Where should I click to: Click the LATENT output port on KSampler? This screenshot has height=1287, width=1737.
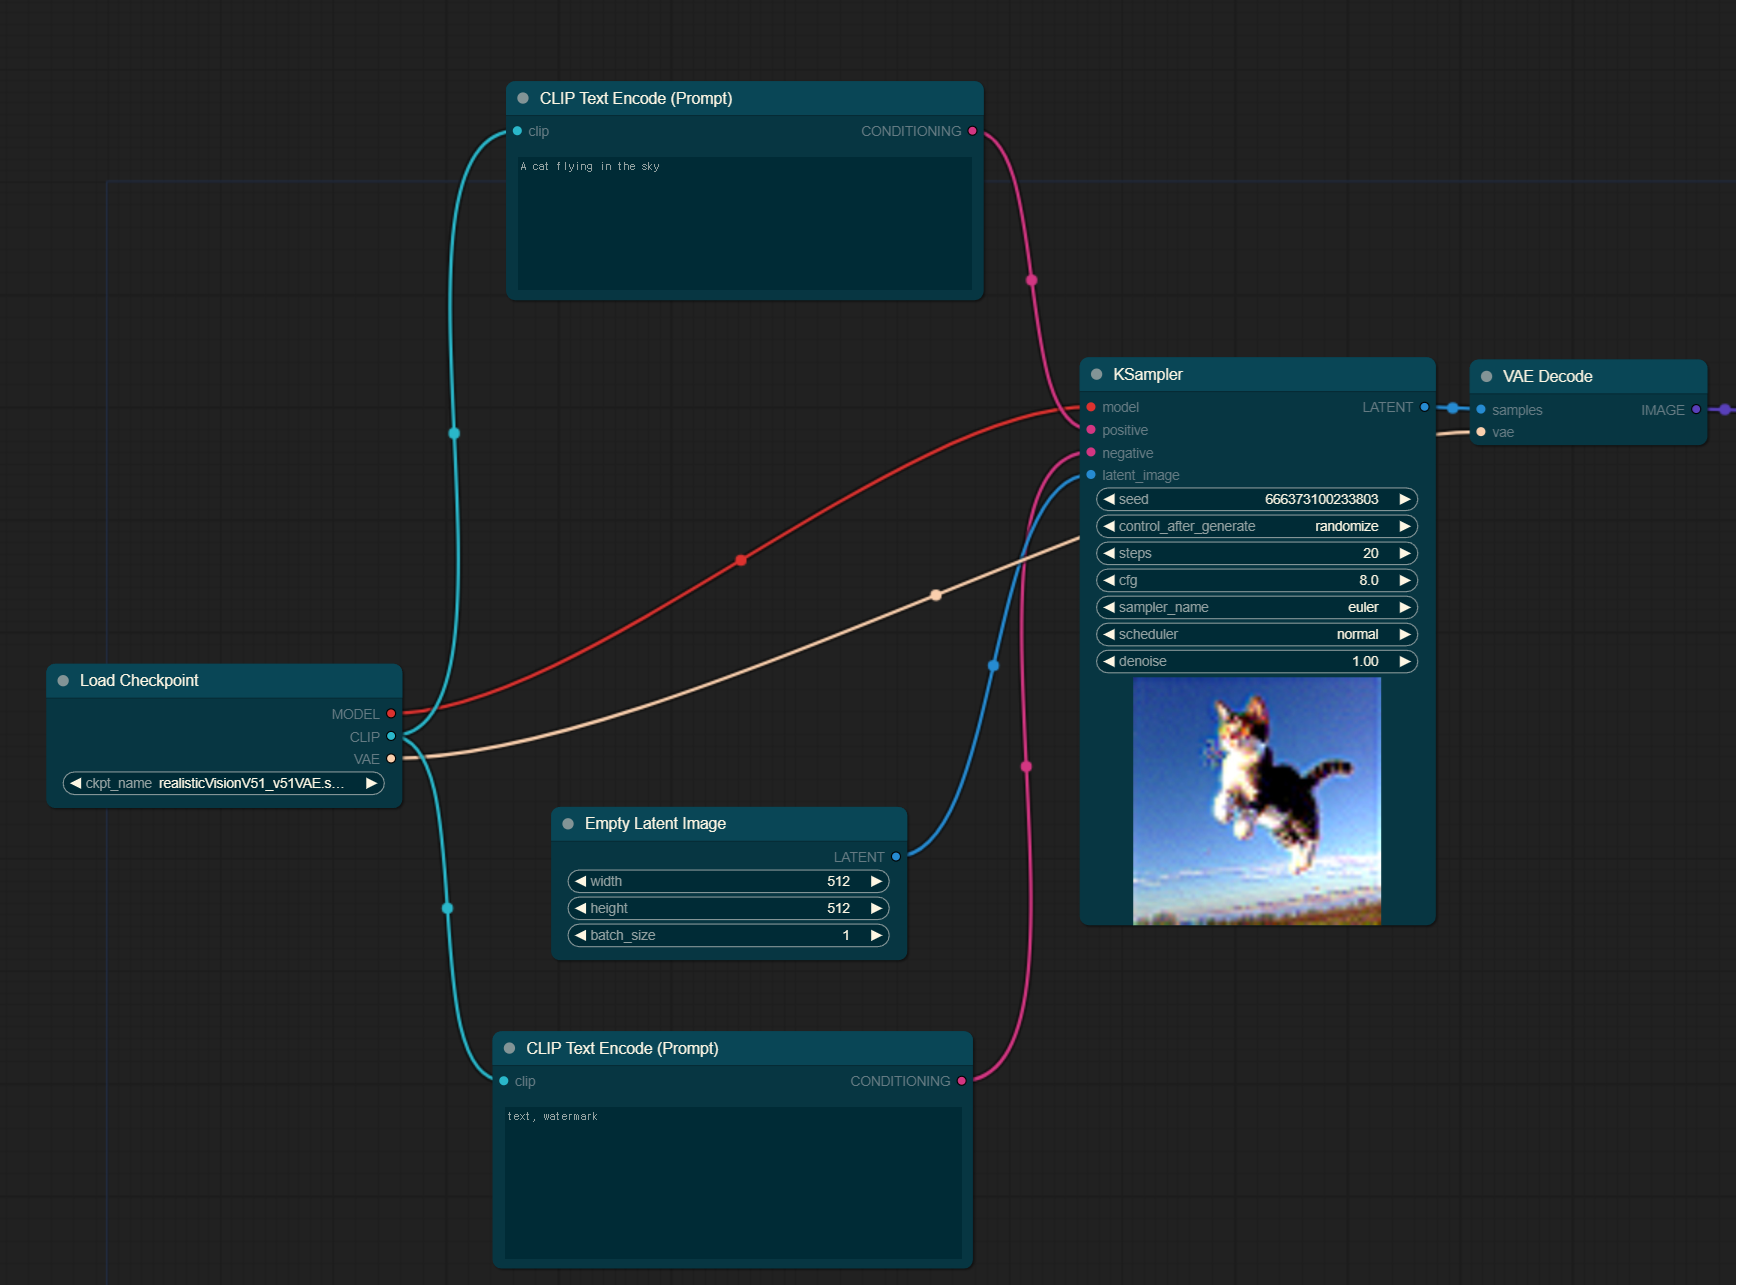point(1424,407)
